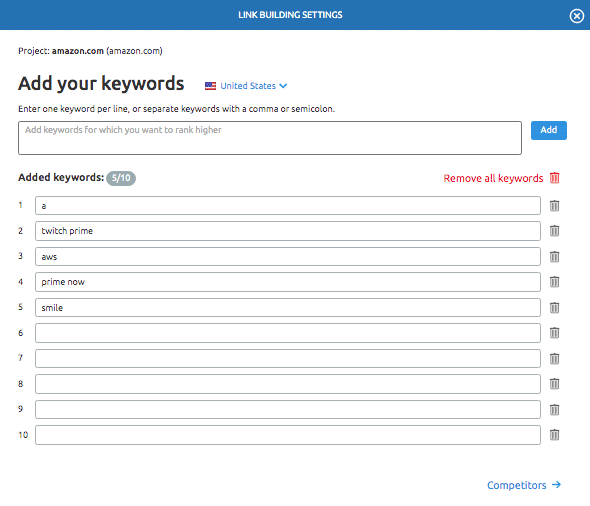Close the Link Building Settings dialog
The width and height of the screenshot is (590, 506).
tap(576, 16)
